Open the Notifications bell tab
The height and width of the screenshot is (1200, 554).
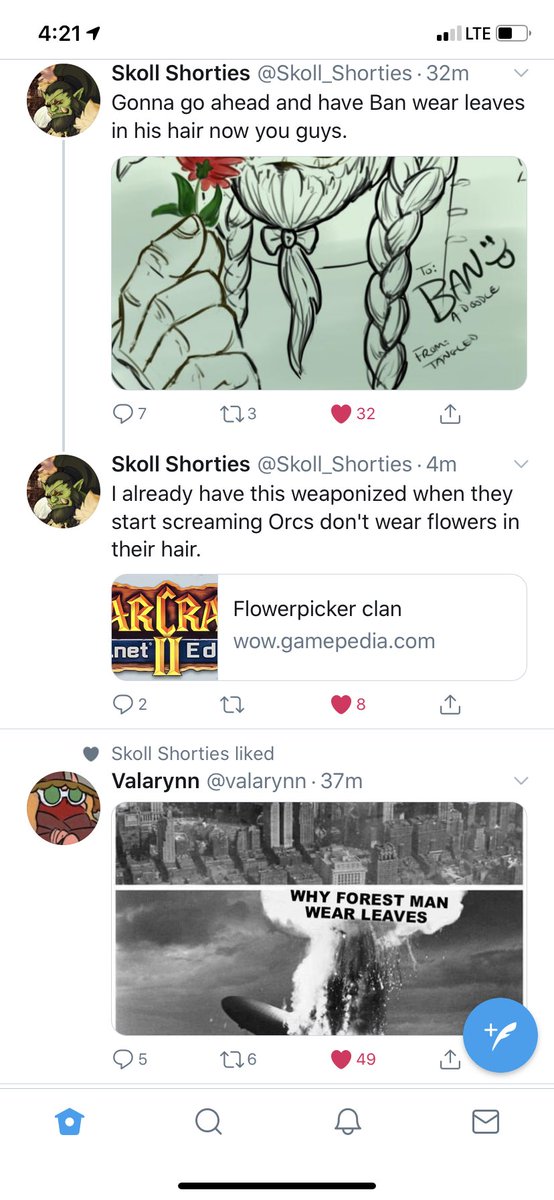coord(347,1122)
